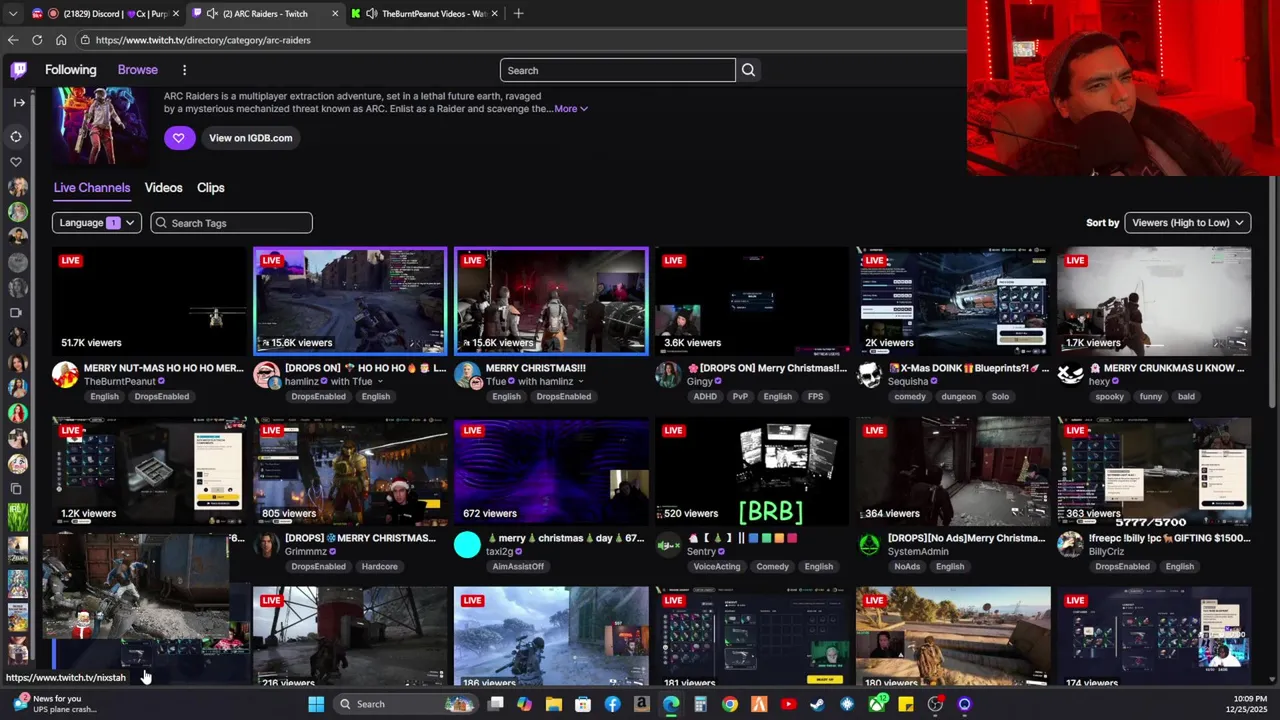The height and width of the screenshot is (720, 1280).
Task: Click TheBurntPeanut avatar icon
Action: point(65,376)
